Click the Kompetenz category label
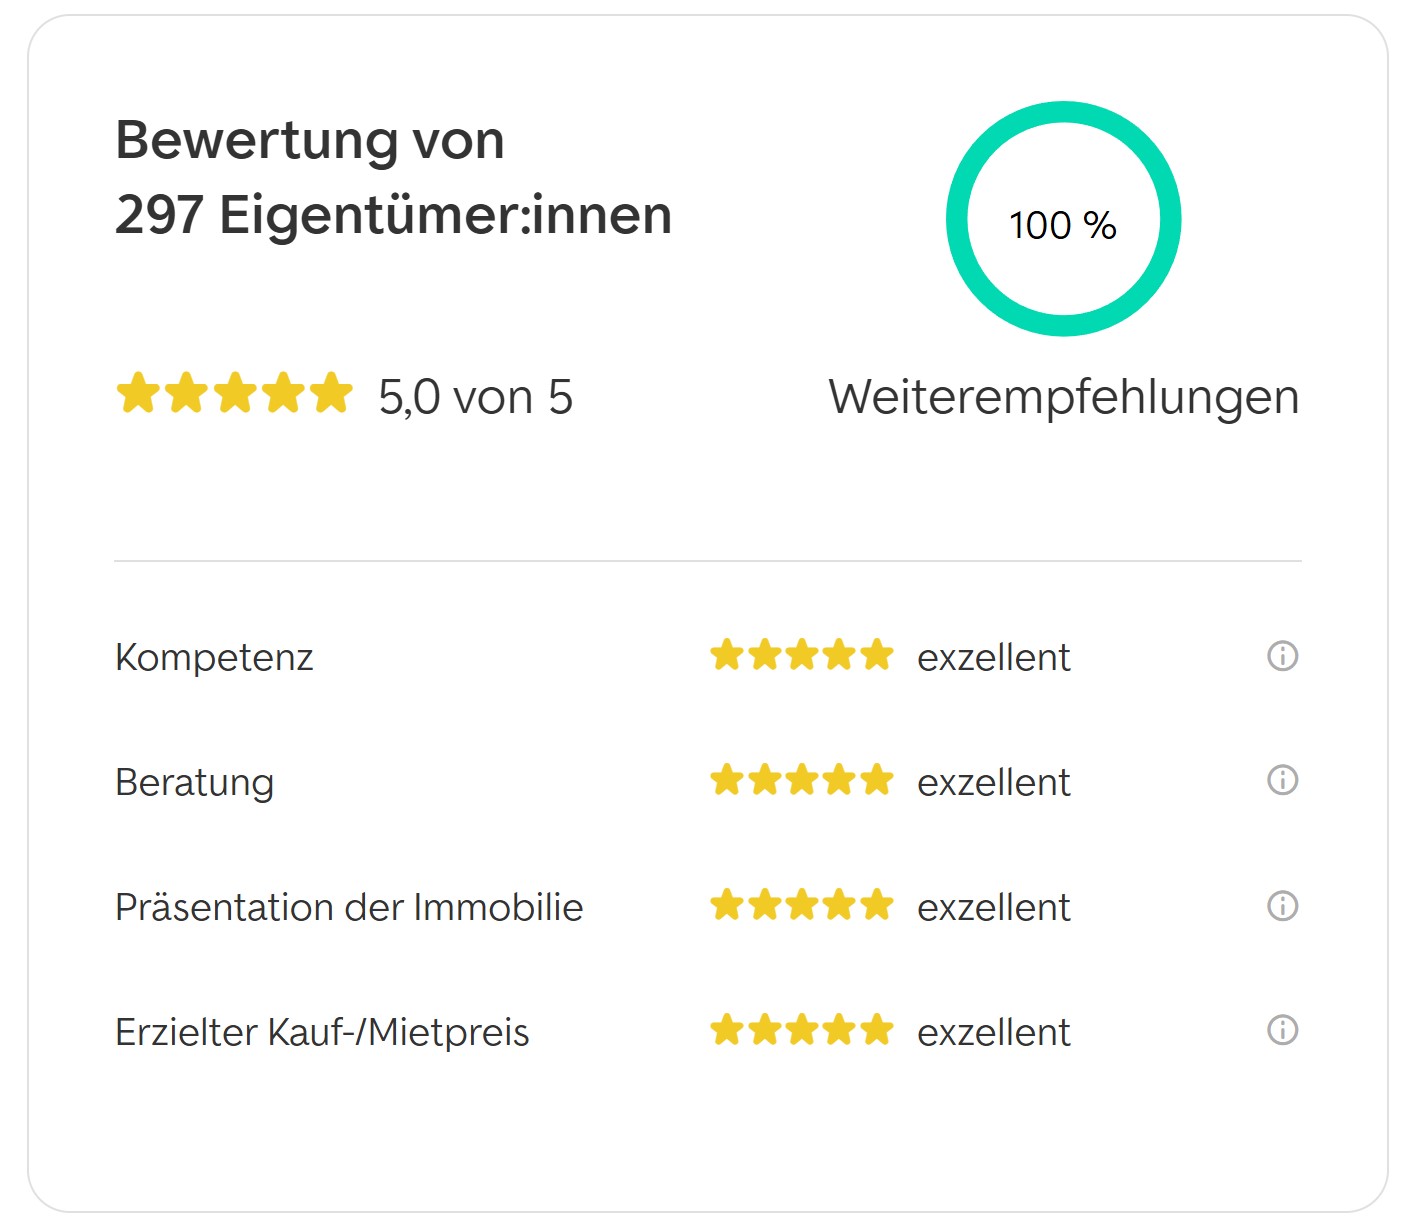Screen dimensions: 1408x1226 (x=214, y=657)
